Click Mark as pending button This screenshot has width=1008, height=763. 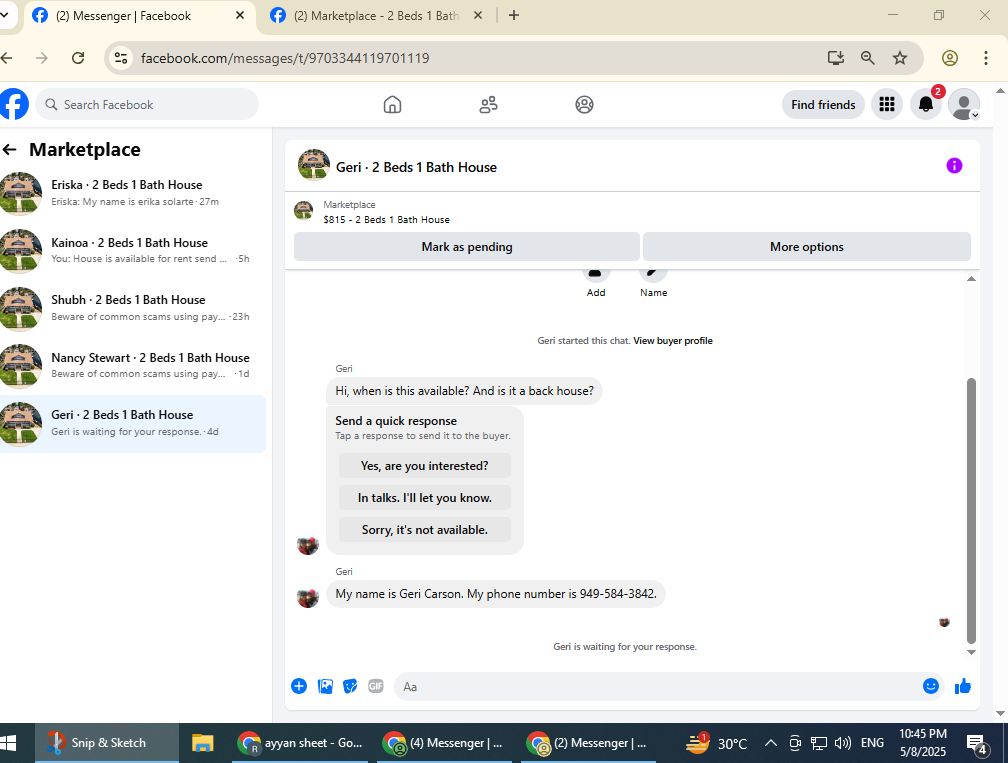tap(467, 247)
